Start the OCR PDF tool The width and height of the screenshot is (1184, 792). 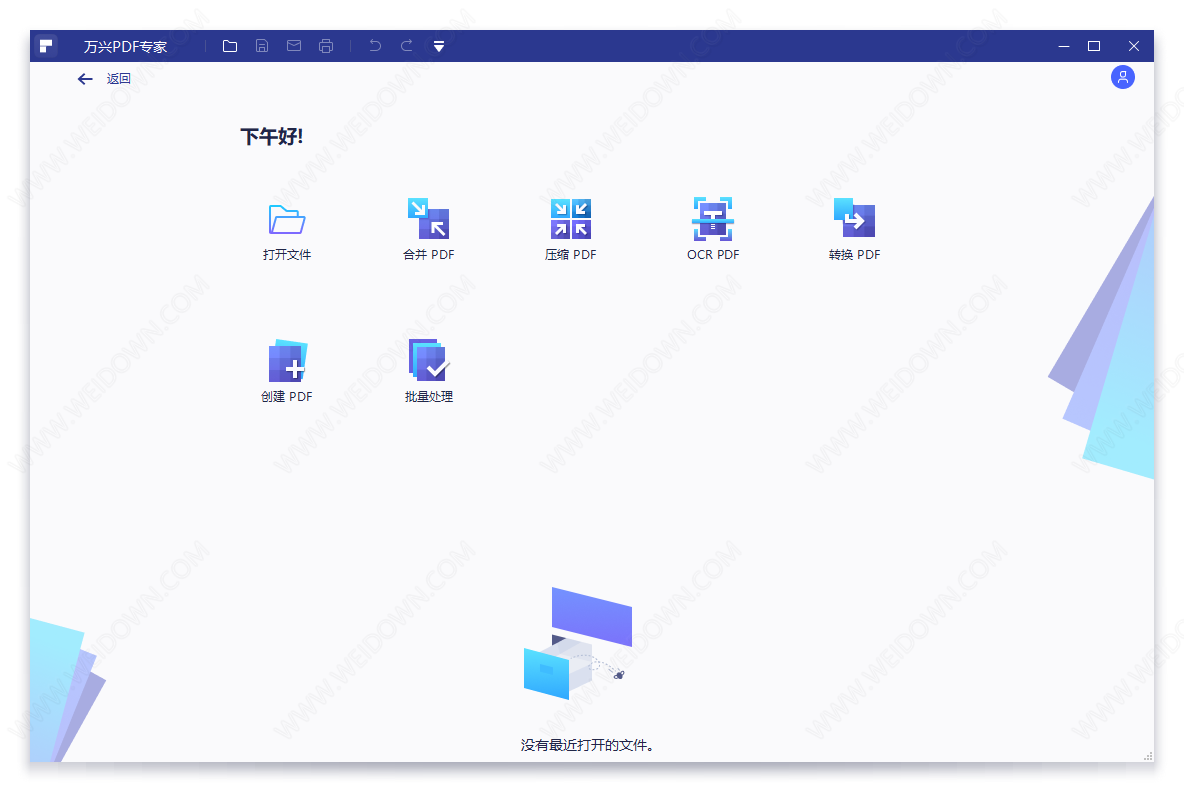pyautogui.click(x=713, y=219)
